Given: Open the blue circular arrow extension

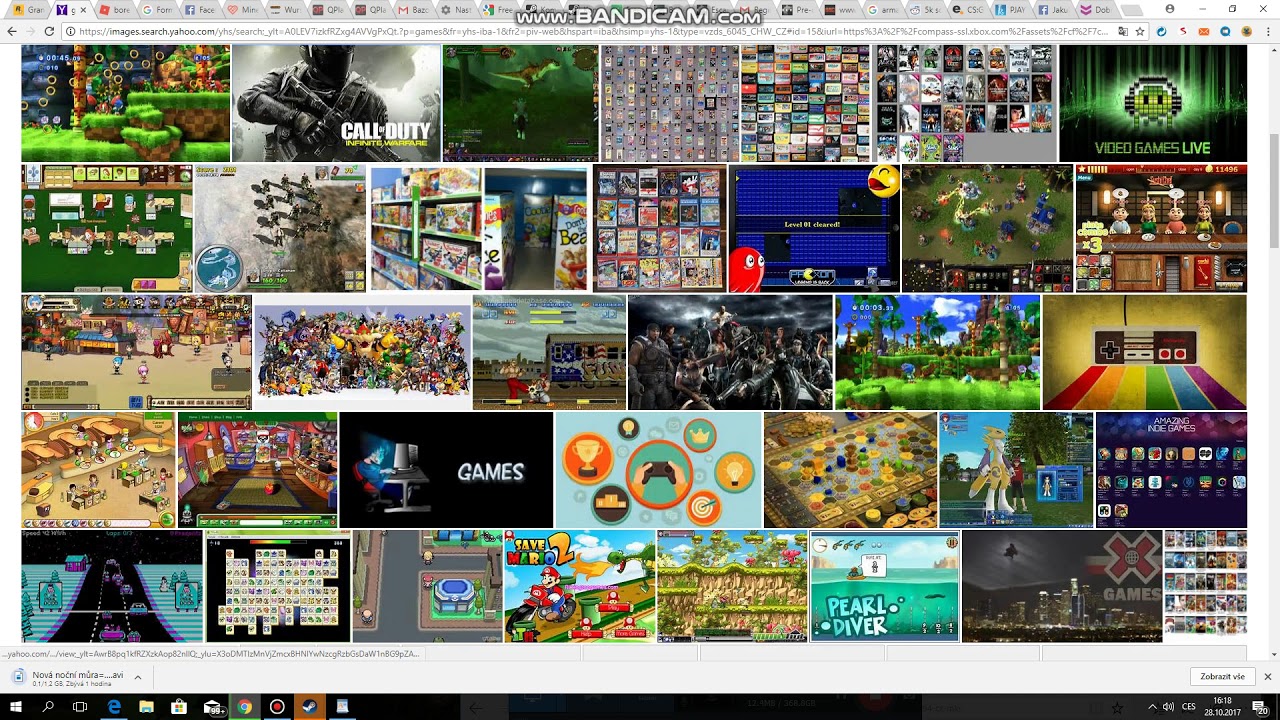Looking at the screenshot, I should (x=1161, y=31).
